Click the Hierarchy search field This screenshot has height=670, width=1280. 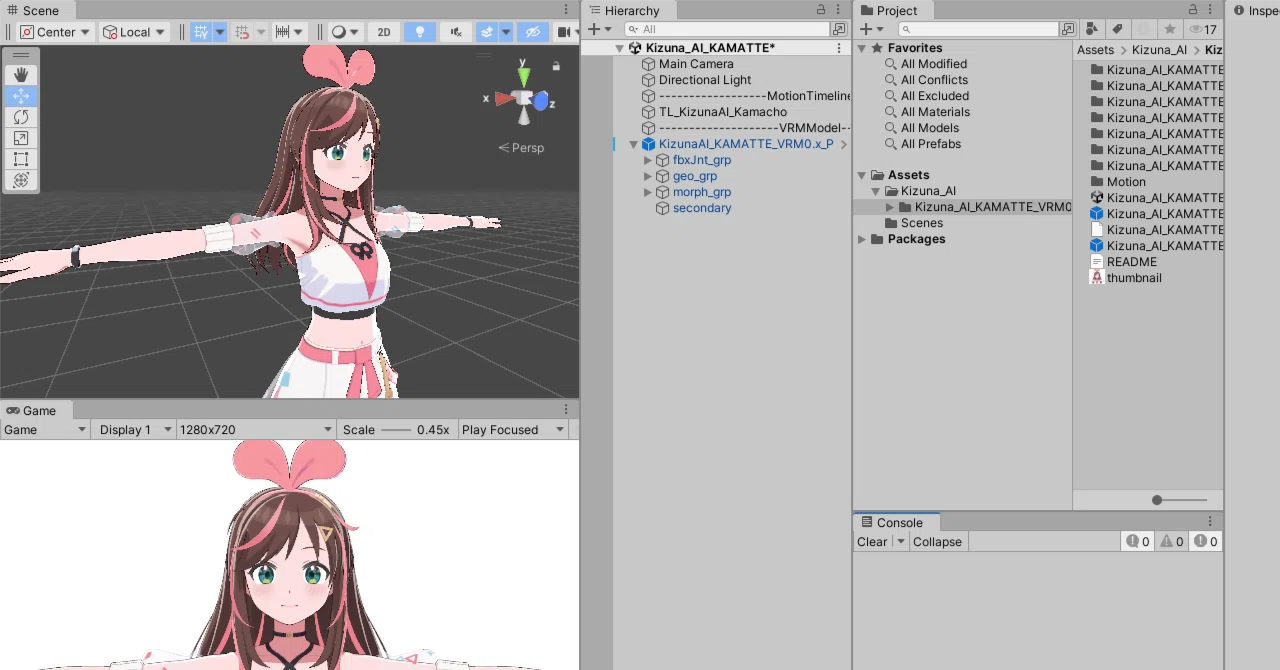pyautogui.click(x=729, y=30)
